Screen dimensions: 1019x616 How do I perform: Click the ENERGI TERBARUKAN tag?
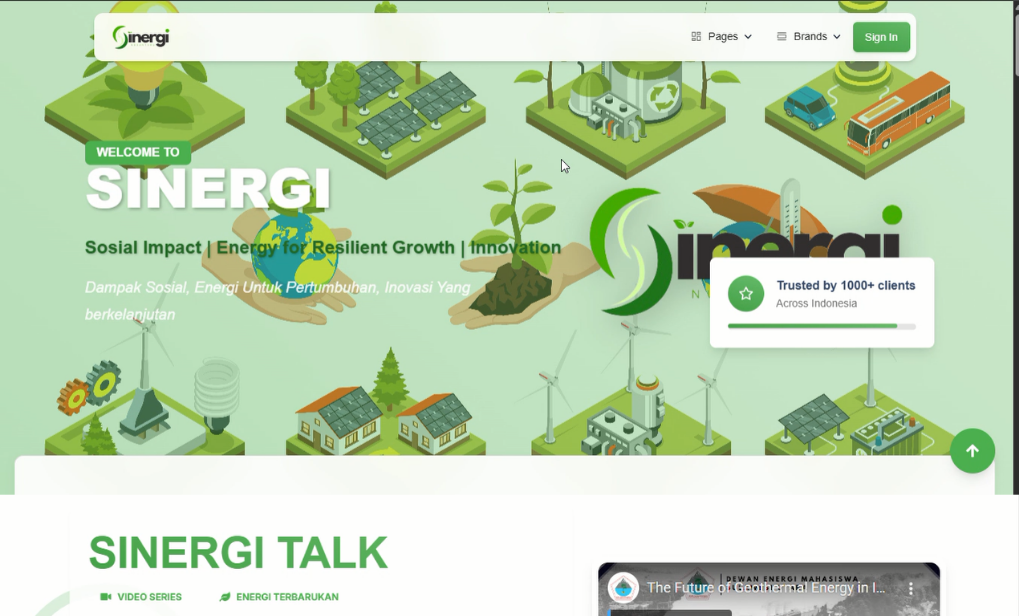coord(279,597)
